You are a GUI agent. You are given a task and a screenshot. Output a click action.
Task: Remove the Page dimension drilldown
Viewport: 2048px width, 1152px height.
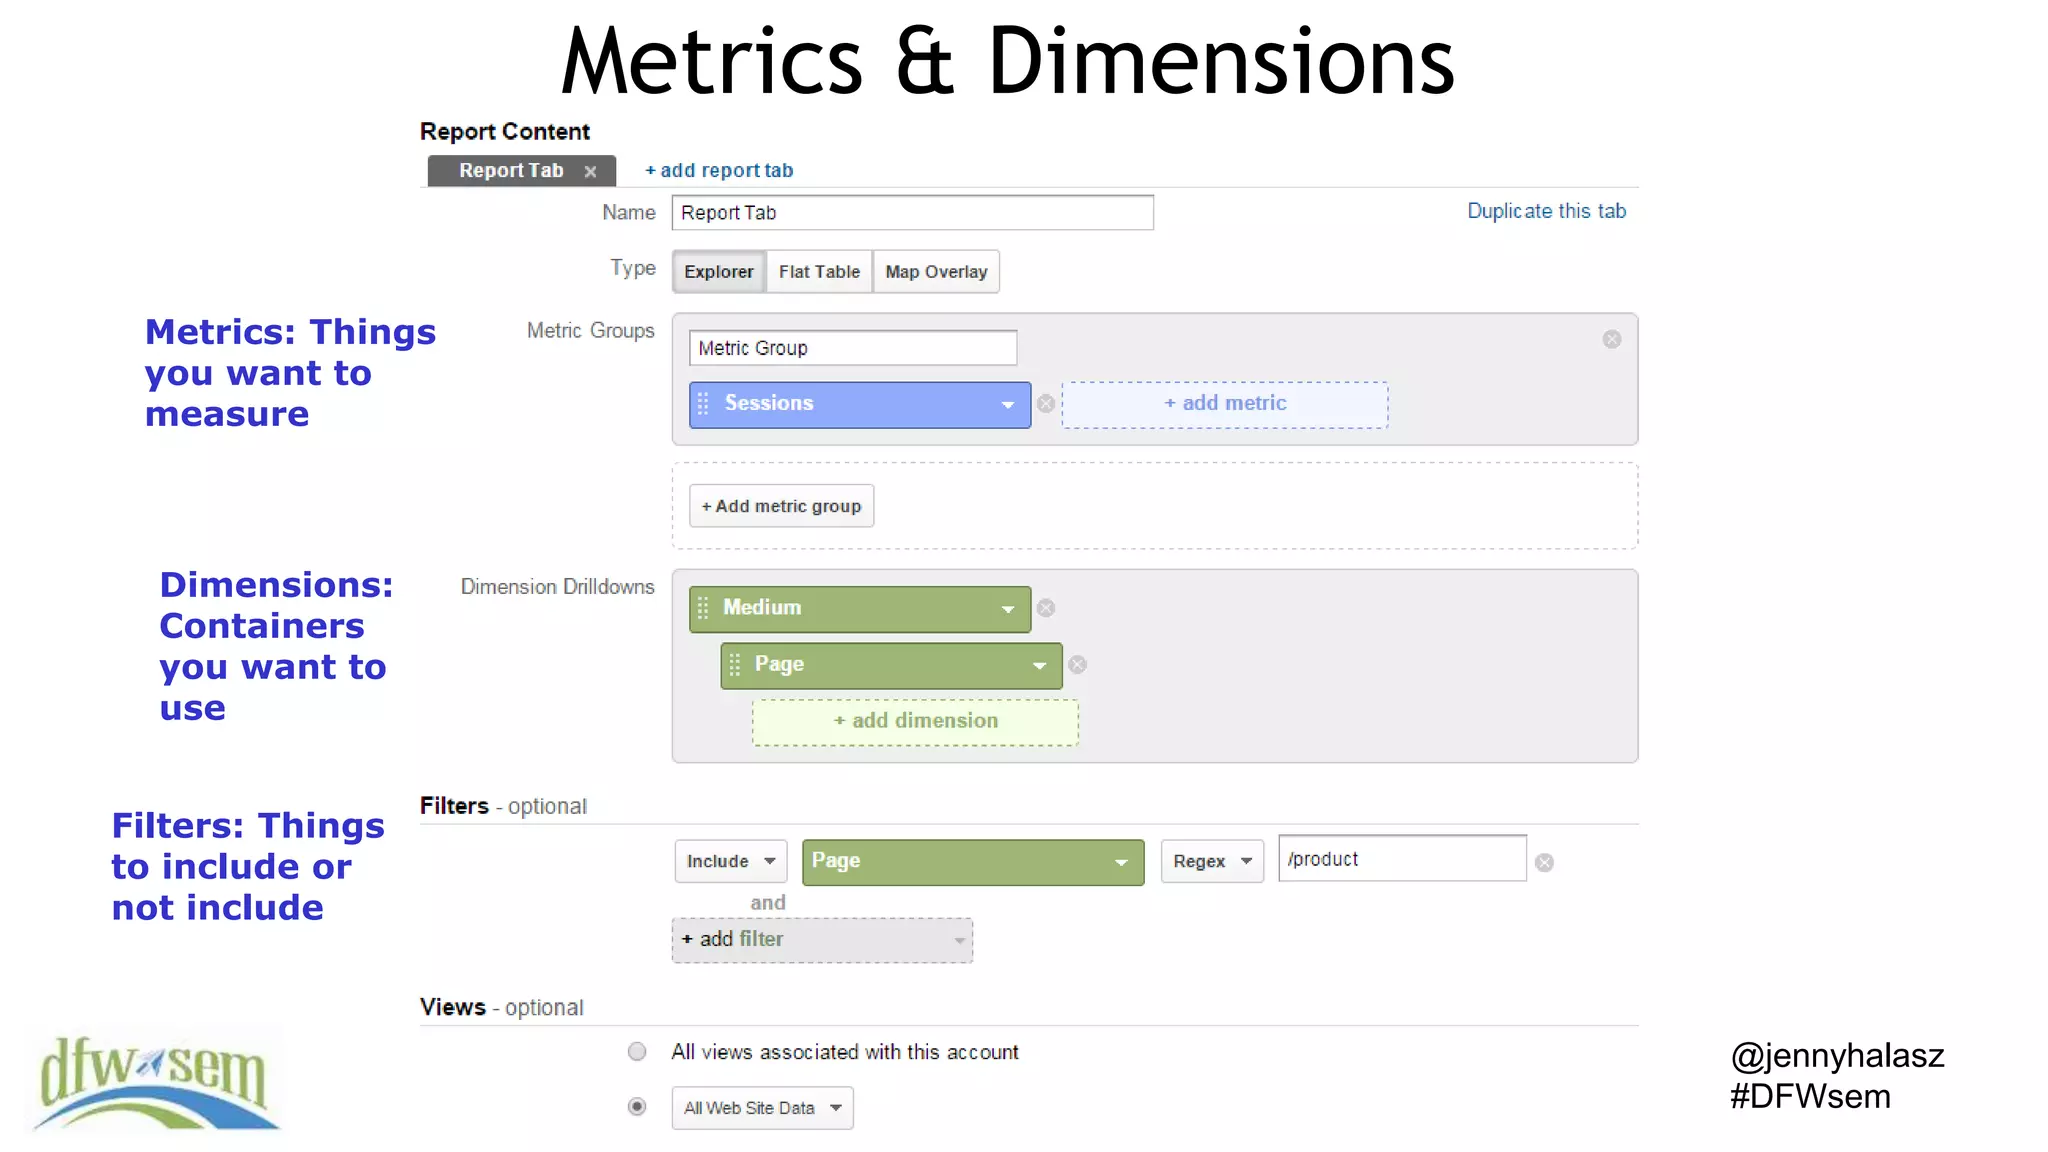point(1077,665)
